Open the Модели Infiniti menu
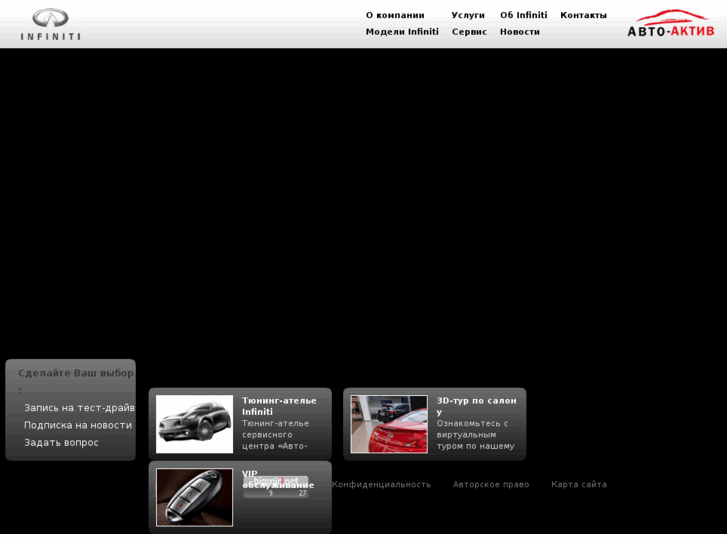The image size is (727, 545). point(402,32)
